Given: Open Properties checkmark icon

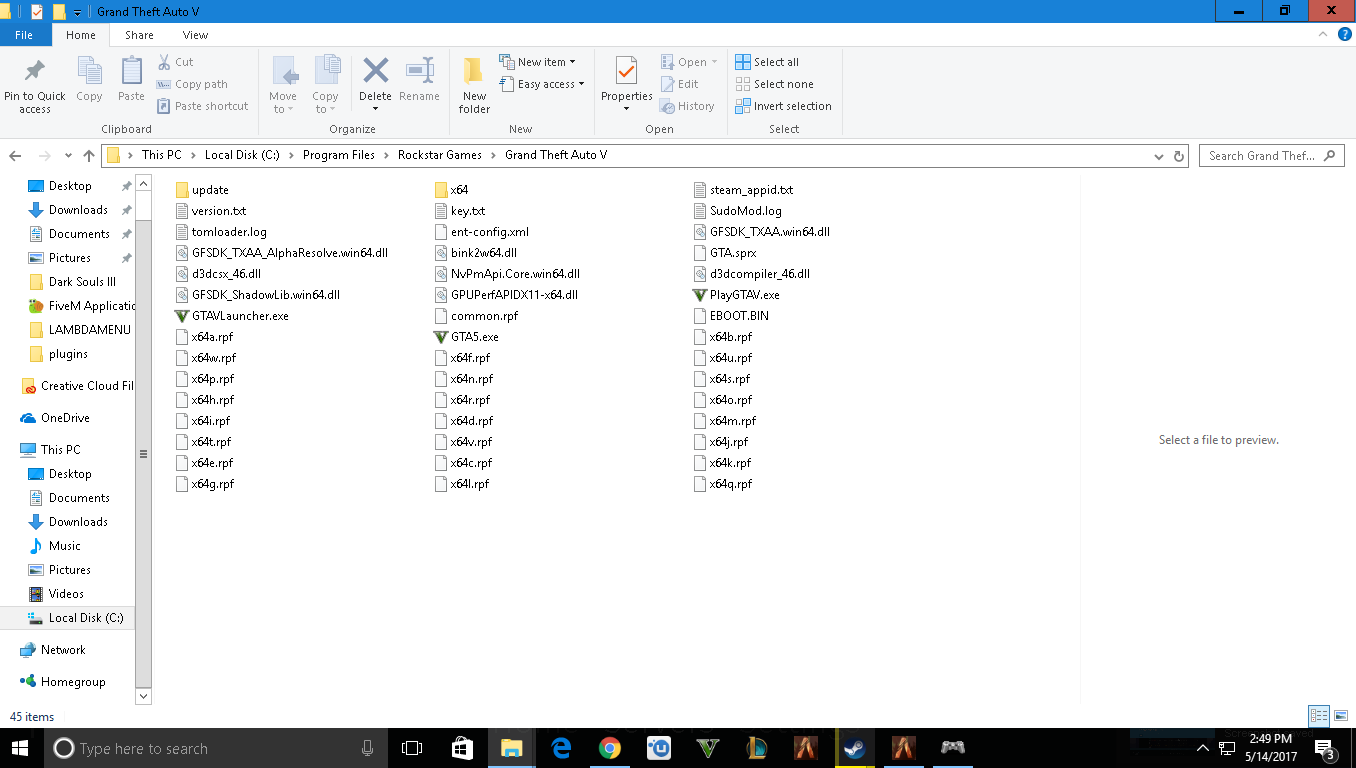Looking at the screenshot, I should pyautogui.click(x=626, y=71).
